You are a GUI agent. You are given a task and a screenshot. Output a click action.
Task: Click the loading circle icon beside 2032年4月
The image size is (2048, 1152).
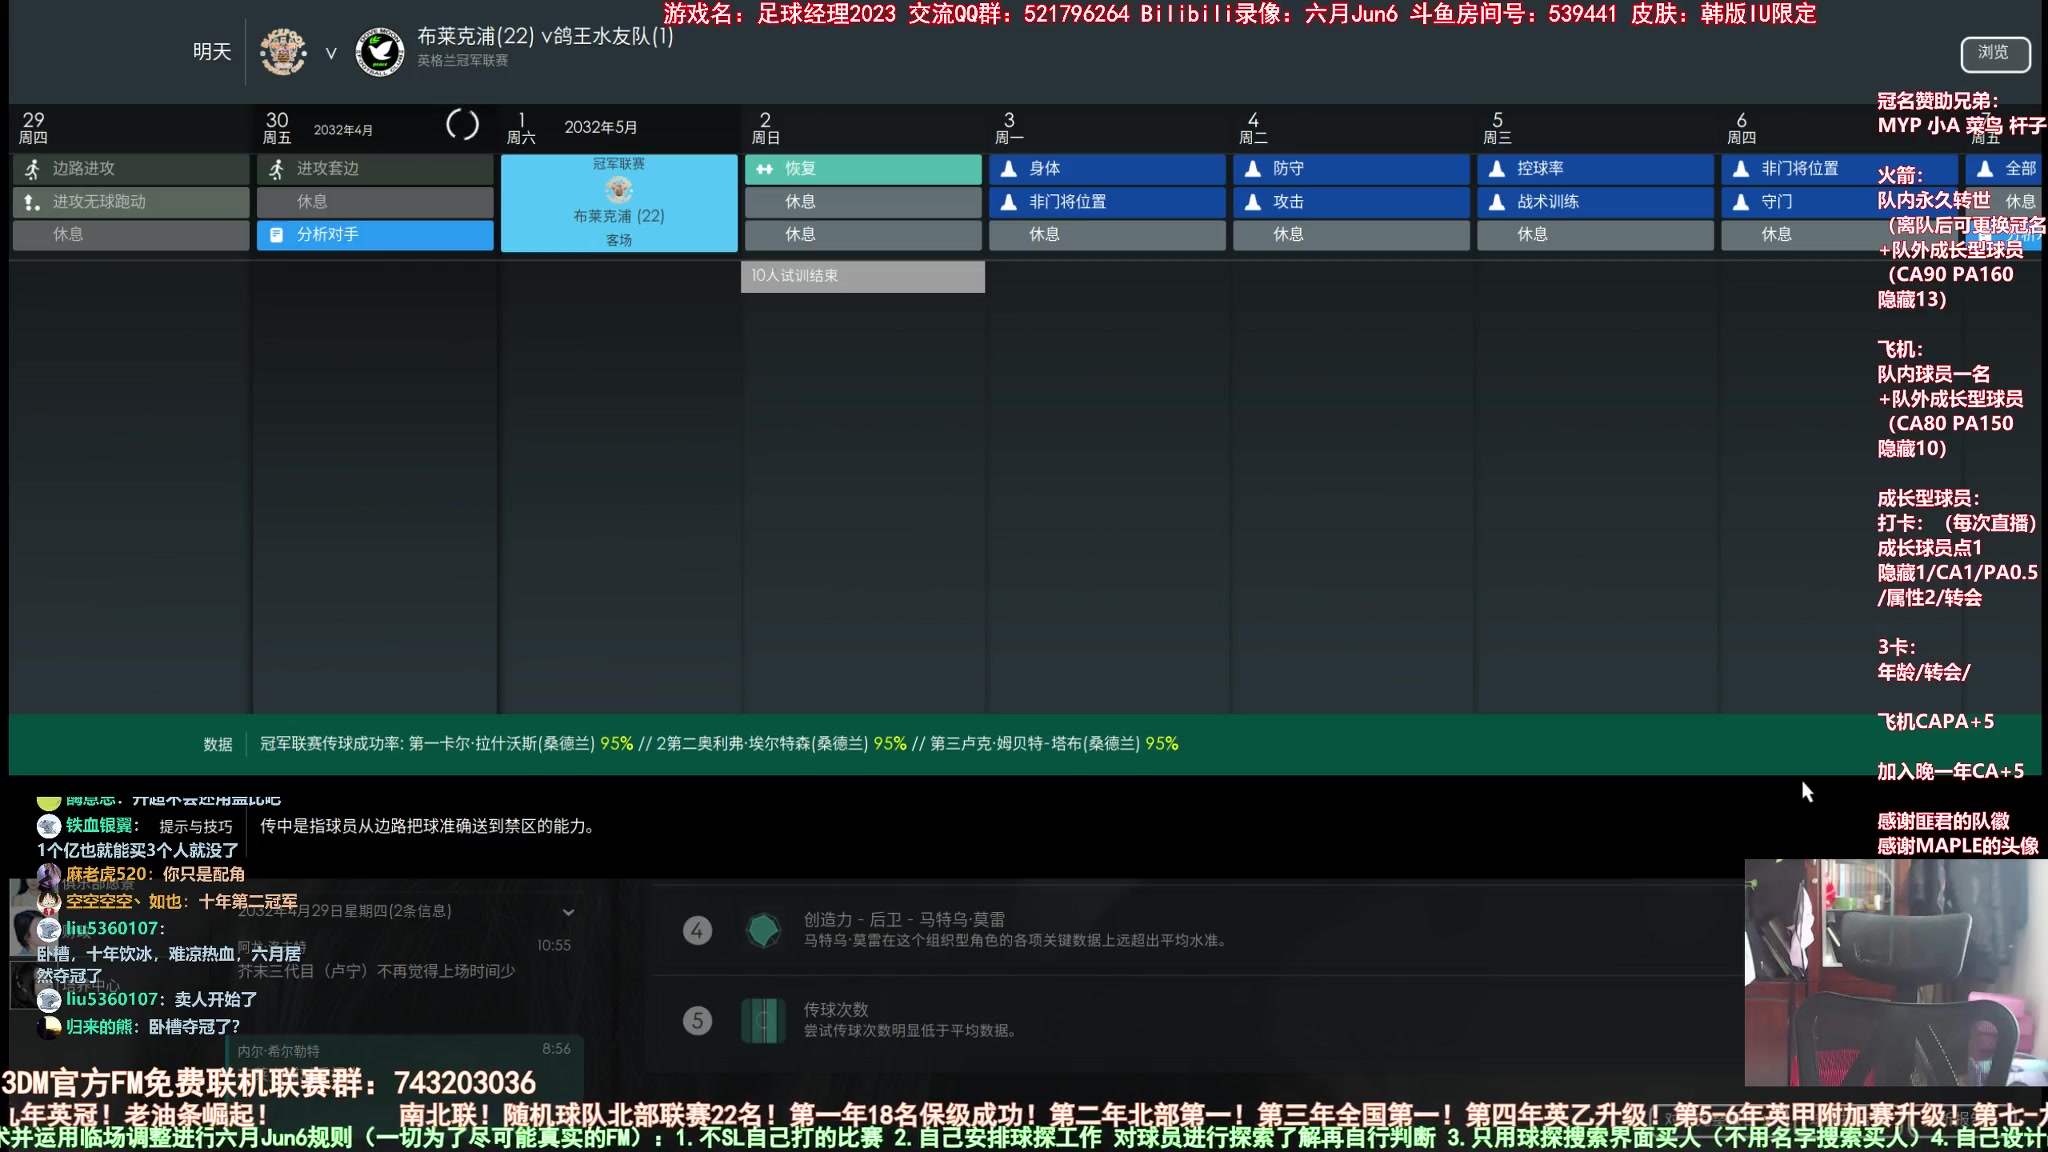462,125
